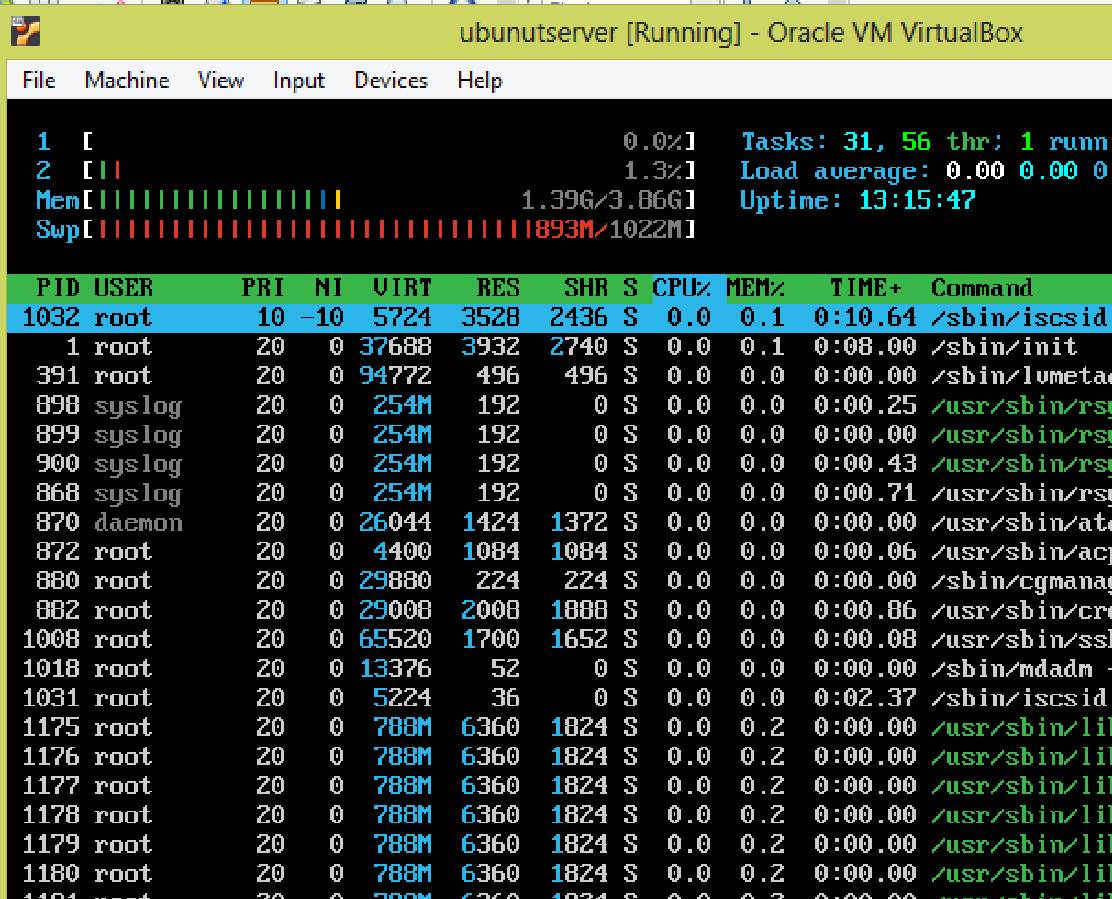This screenshot has height=899, width=1112.
Task: Sort by the USER column header
Action: (x=123, y=288)
